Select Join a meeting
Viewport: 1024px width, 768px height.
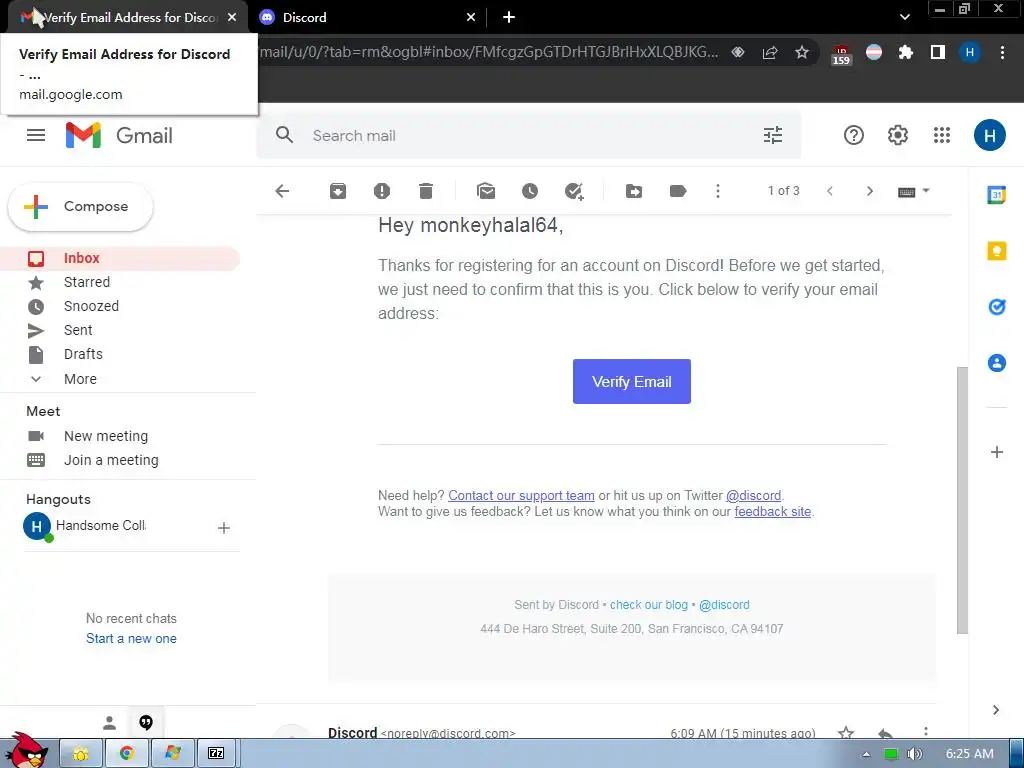[x=111, y=460]
